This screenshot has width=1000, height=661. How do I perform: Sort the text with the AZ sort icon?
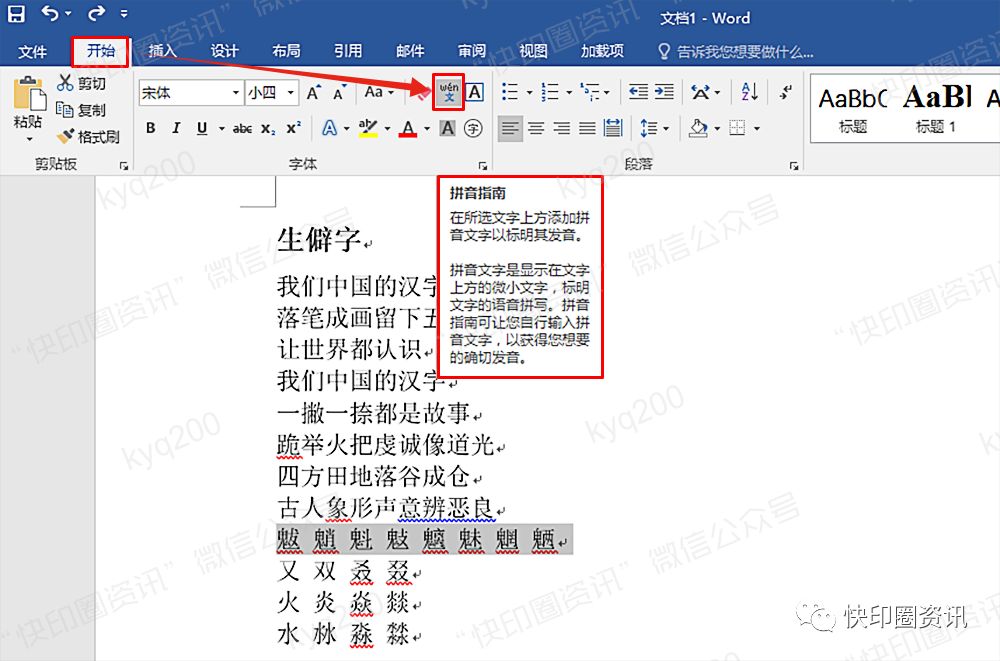click(x=747, y=93)
